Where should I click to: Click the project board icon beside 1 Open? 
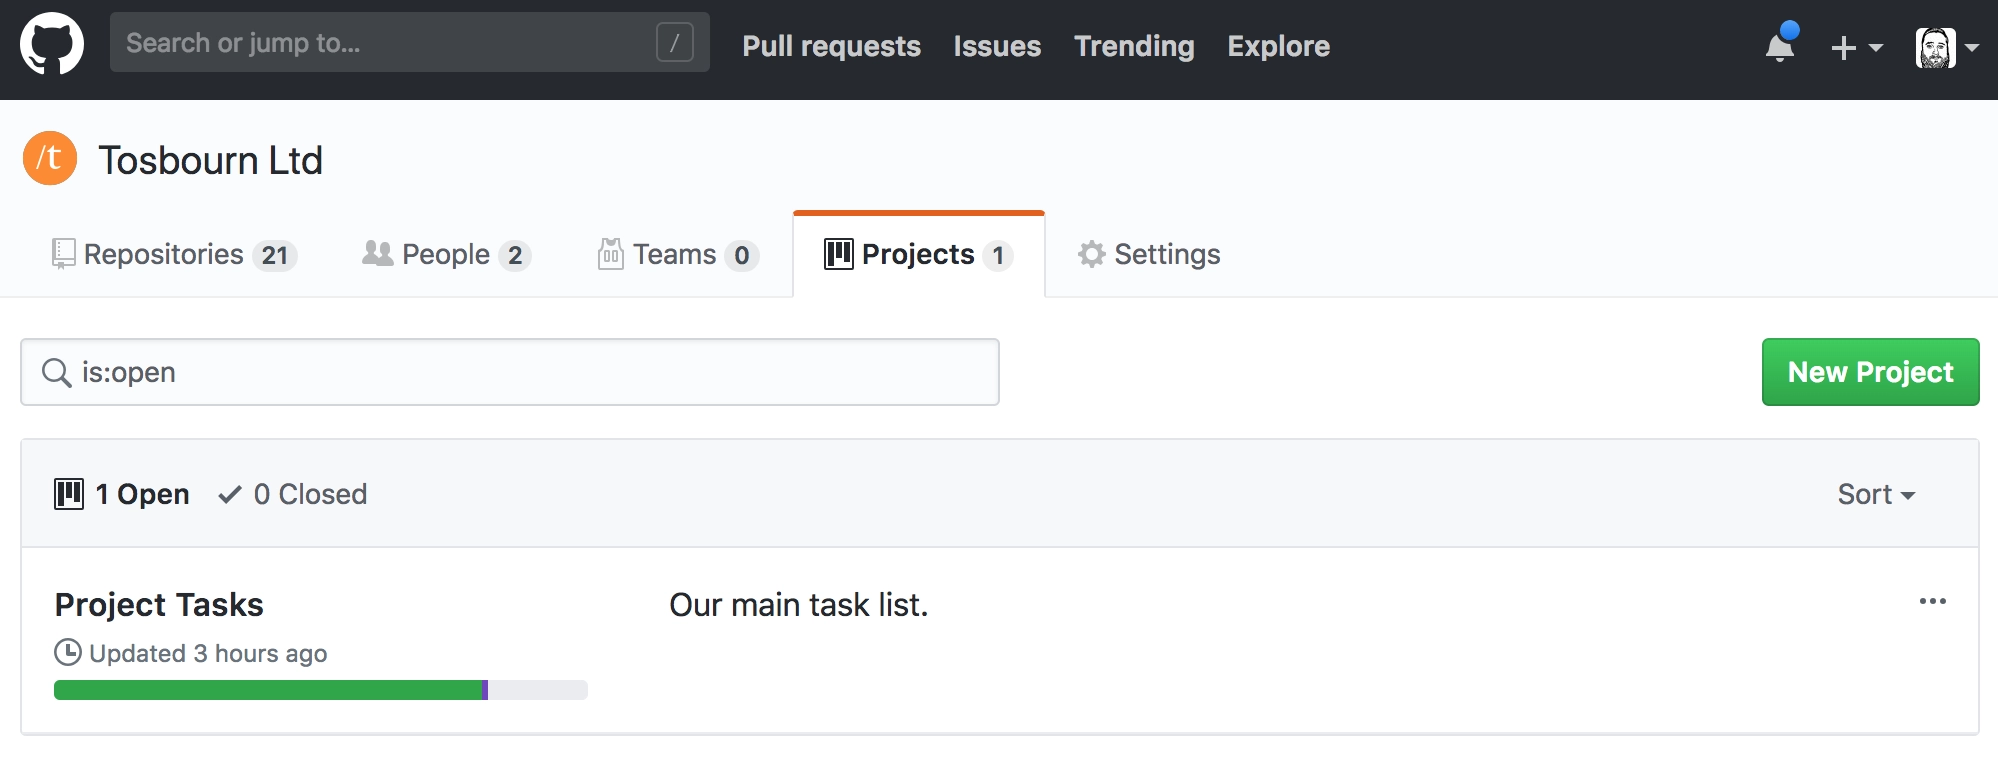tap(69, 494)
